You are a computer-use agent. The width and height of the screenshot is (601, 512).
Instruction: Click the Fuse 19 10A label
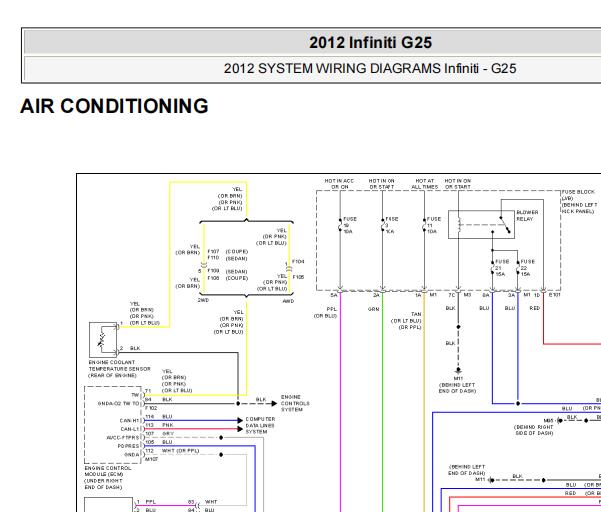pyautogui.click(x=349, y=225)
